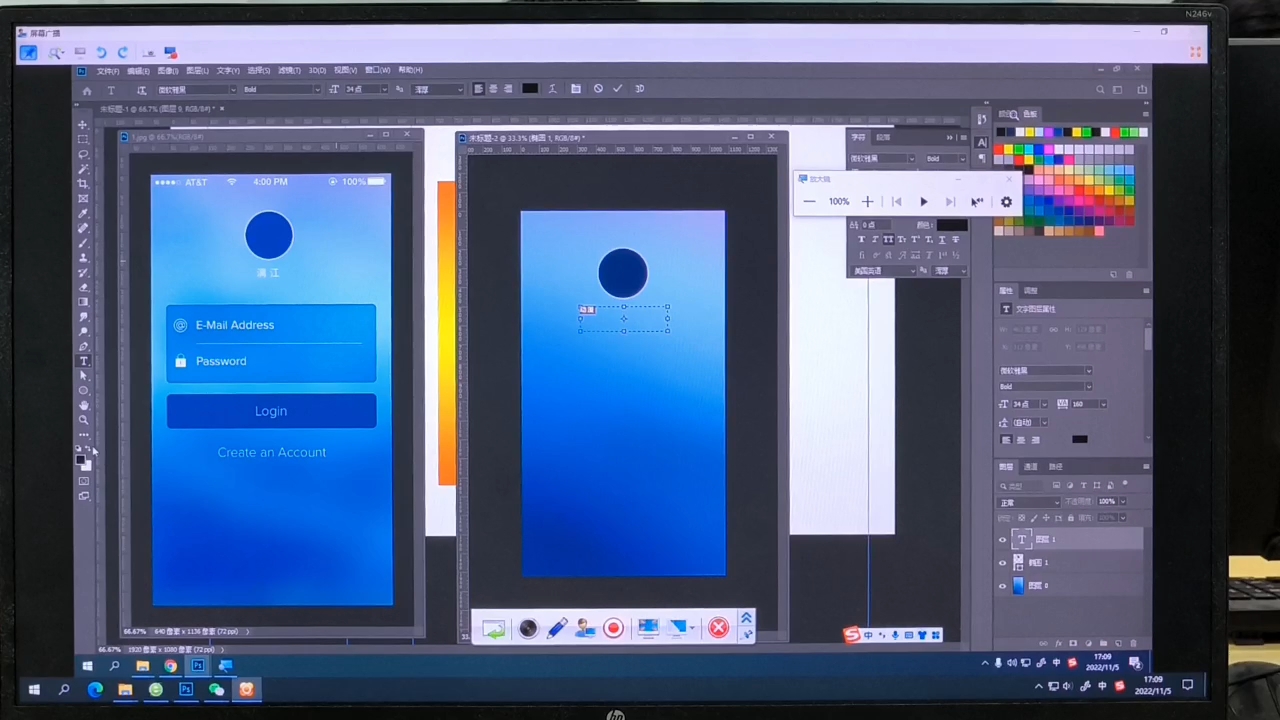
Task: Click the blue pencil icon in floating toolbar
Action: [x=557, y=628]
